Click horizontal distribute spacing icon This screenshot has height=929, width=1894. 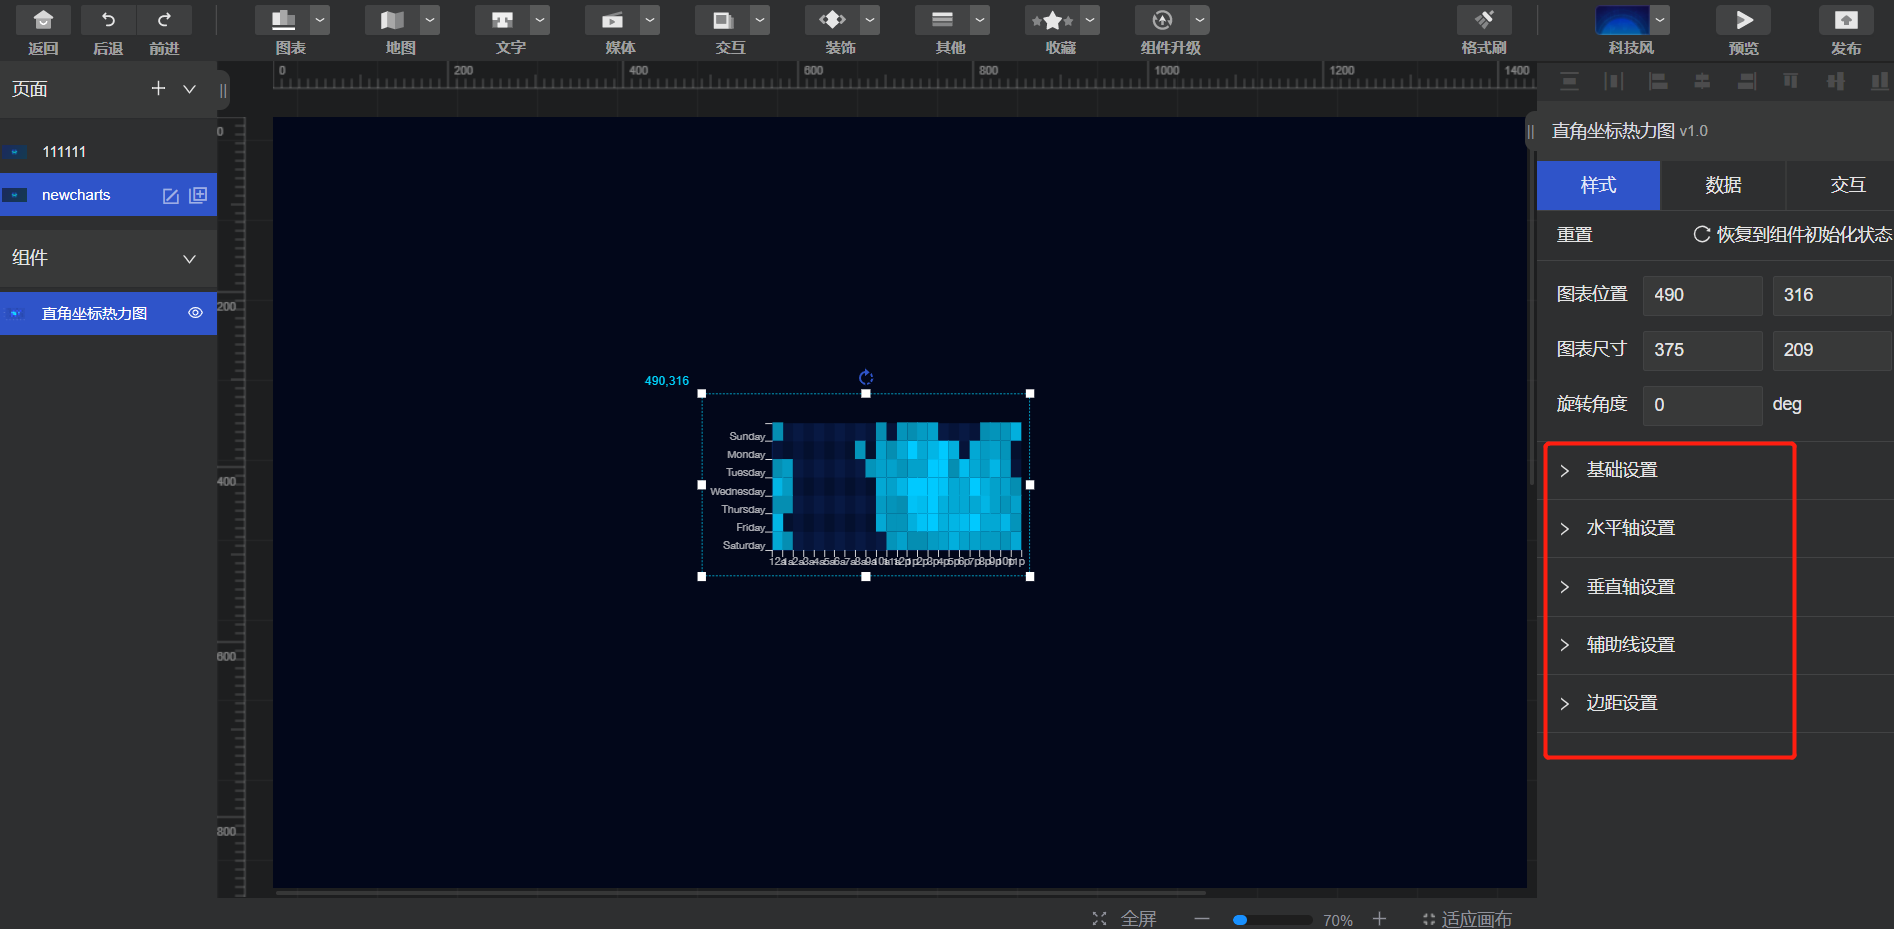(x=1614, y=81)
